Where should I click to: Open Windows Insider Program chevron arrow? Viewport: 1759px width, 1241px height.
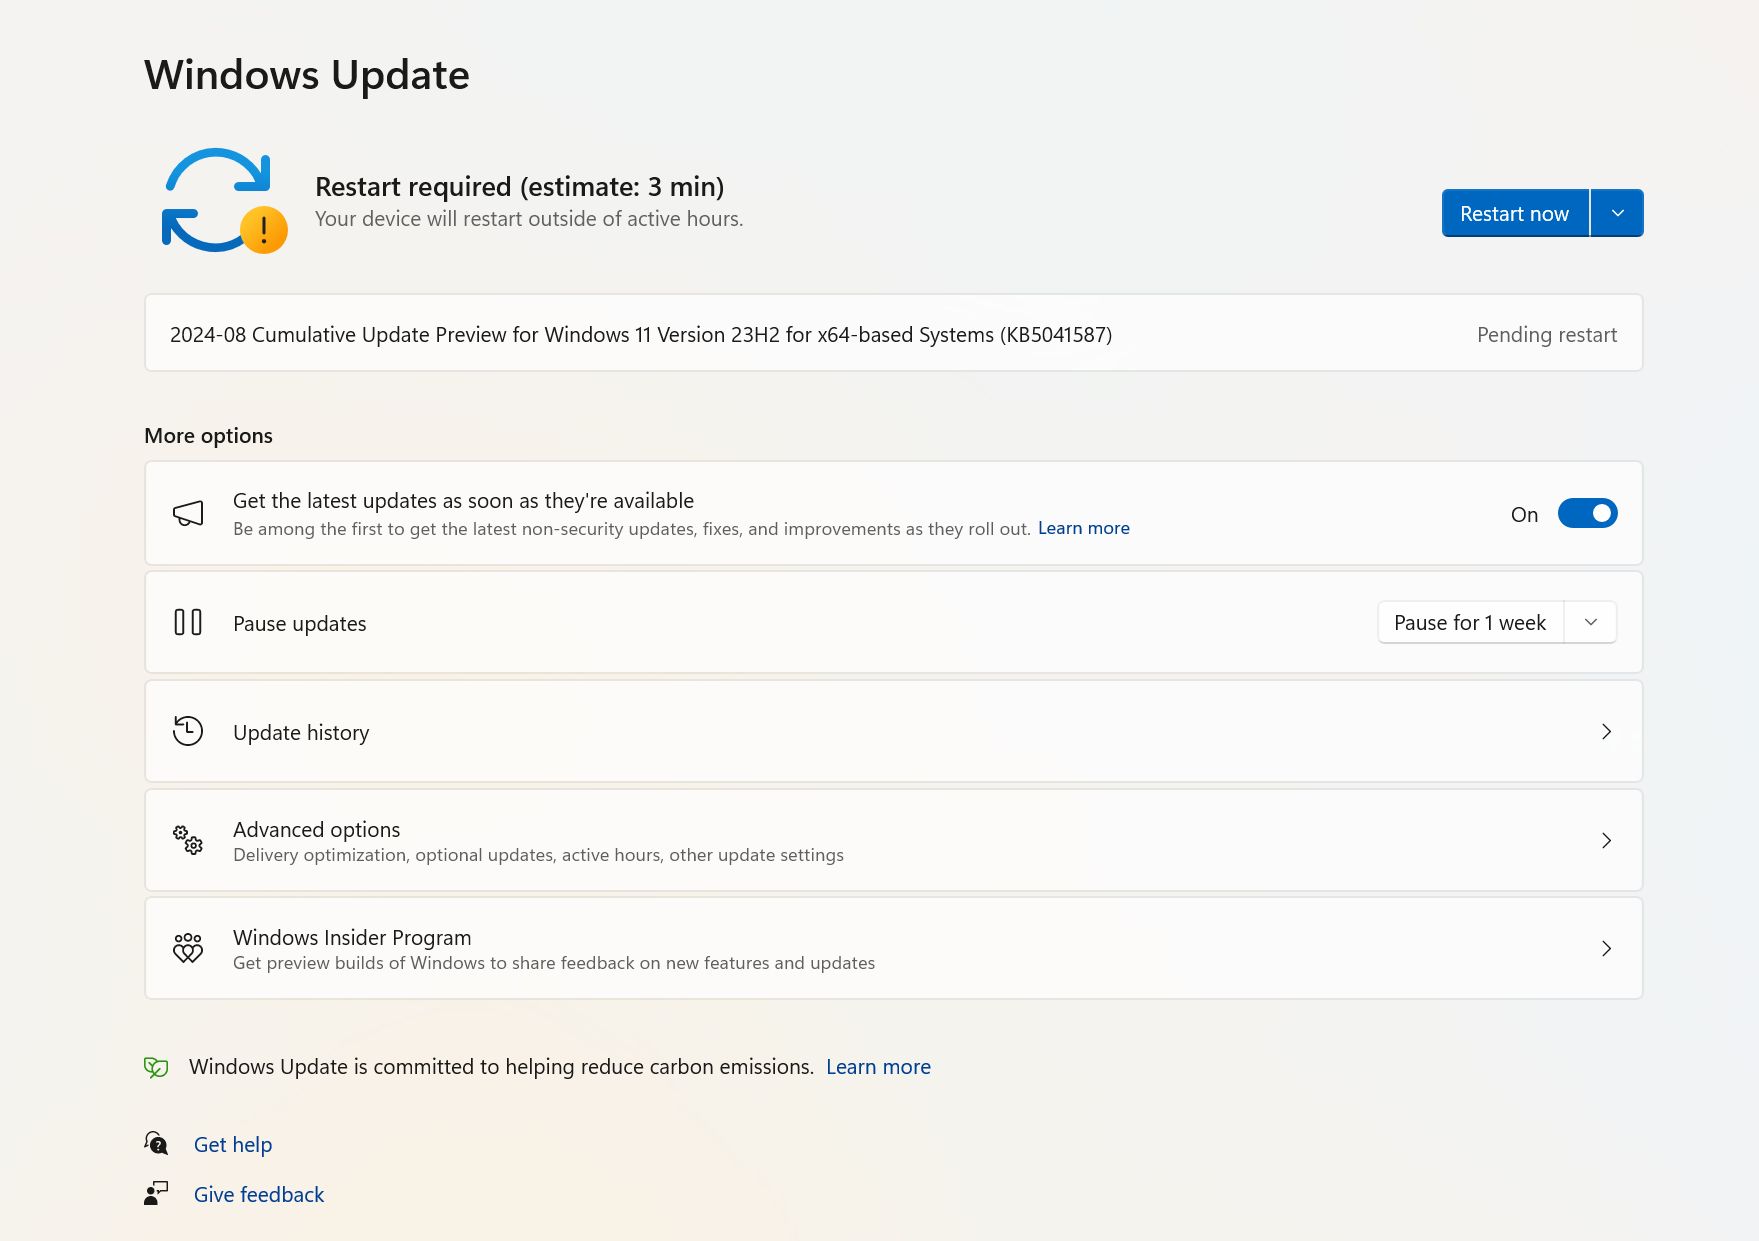coord(1606,948)
